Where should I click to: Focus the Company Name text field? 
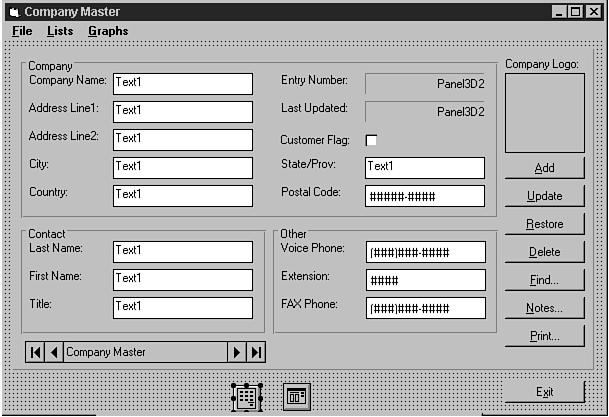coord(182,83)
